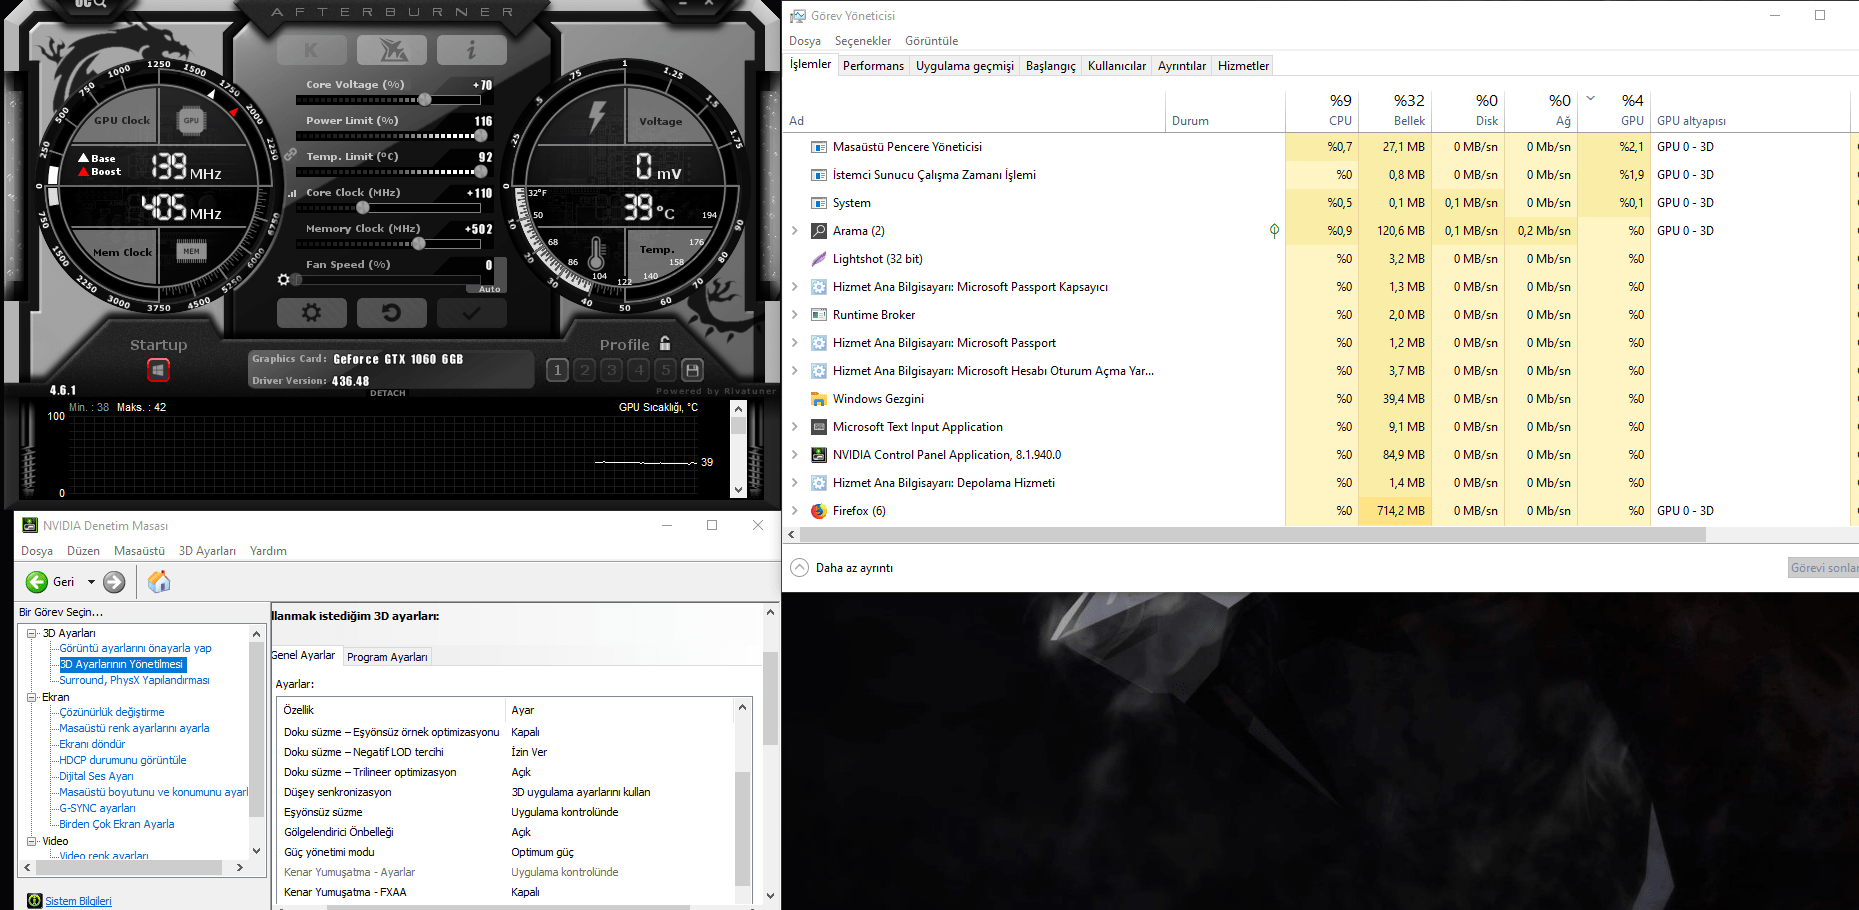Open the dropdown arrow next to Geri

[x=91, y=582]
